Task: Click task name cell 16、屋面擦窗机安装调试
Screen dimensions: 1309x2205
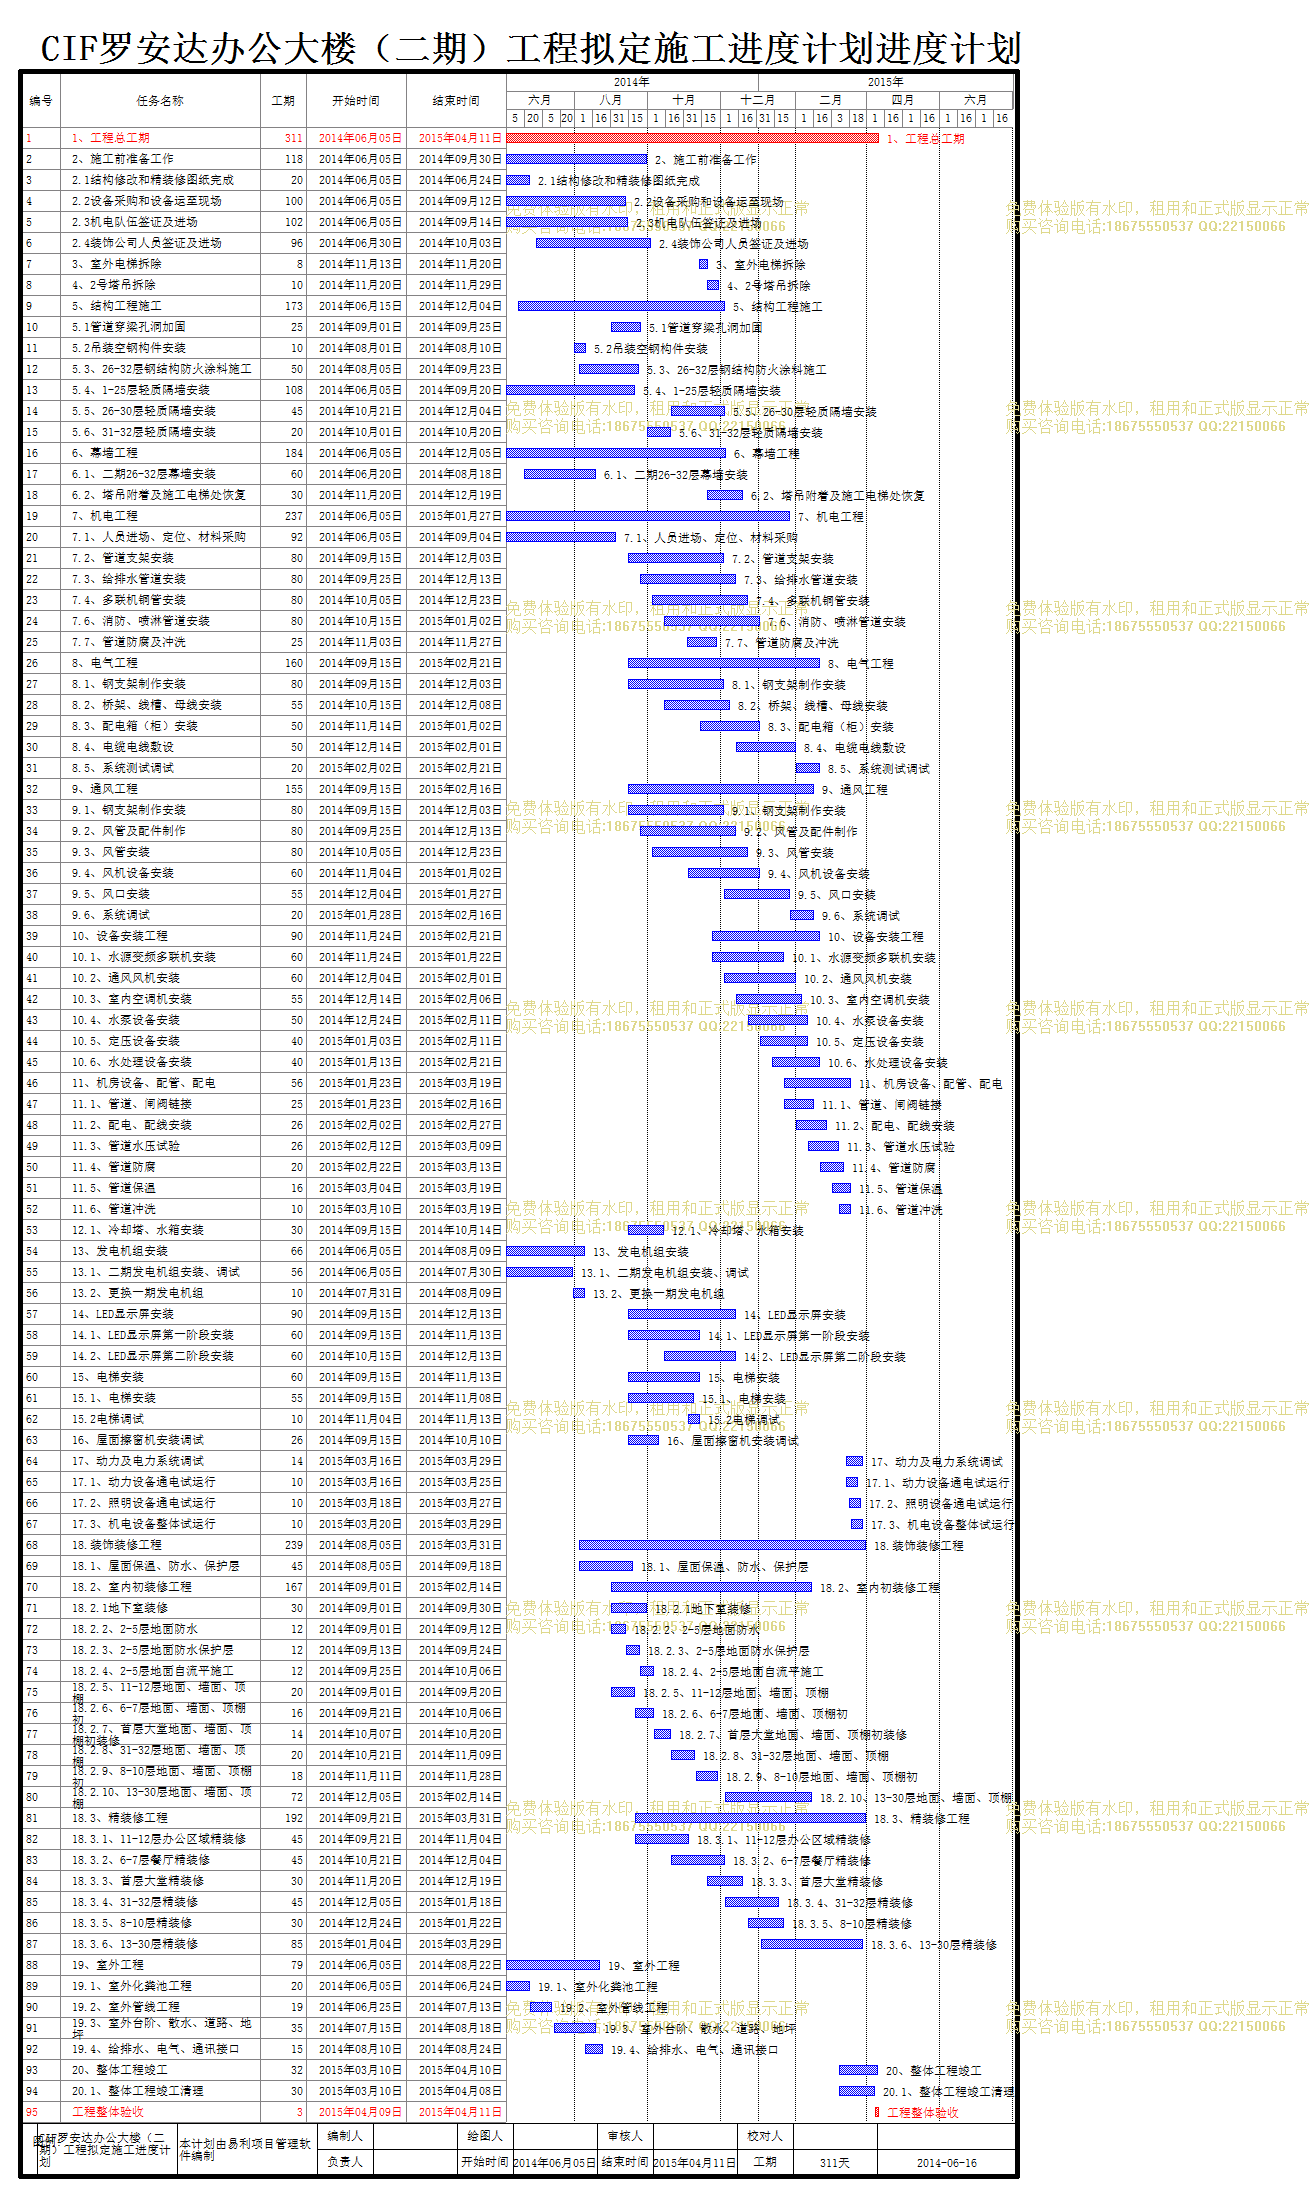Action: [160, 1440]
